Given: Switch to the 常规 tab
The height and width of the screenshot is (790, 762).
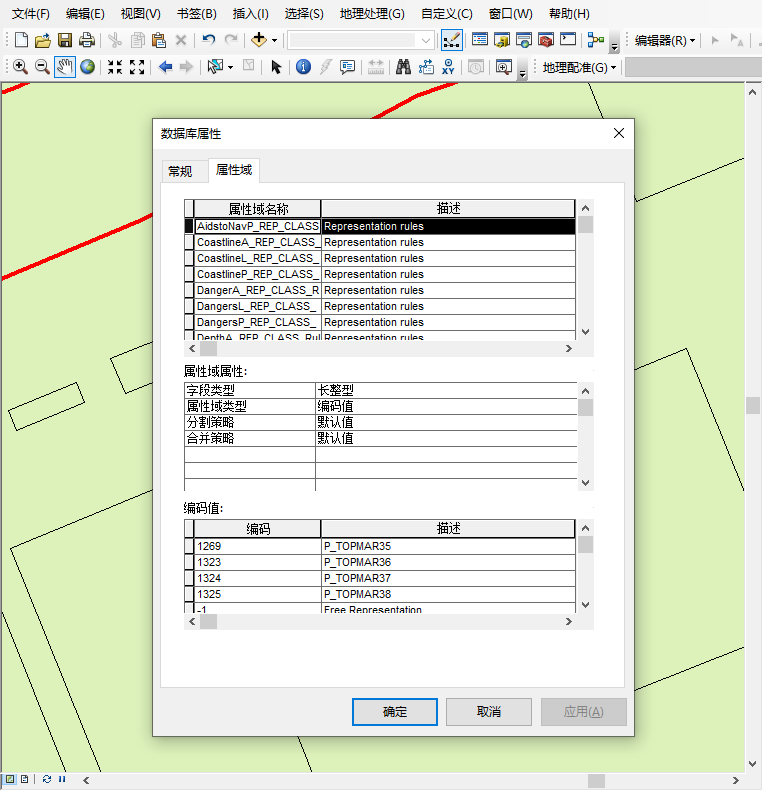Looking at the screenshot, I should 180,171.
